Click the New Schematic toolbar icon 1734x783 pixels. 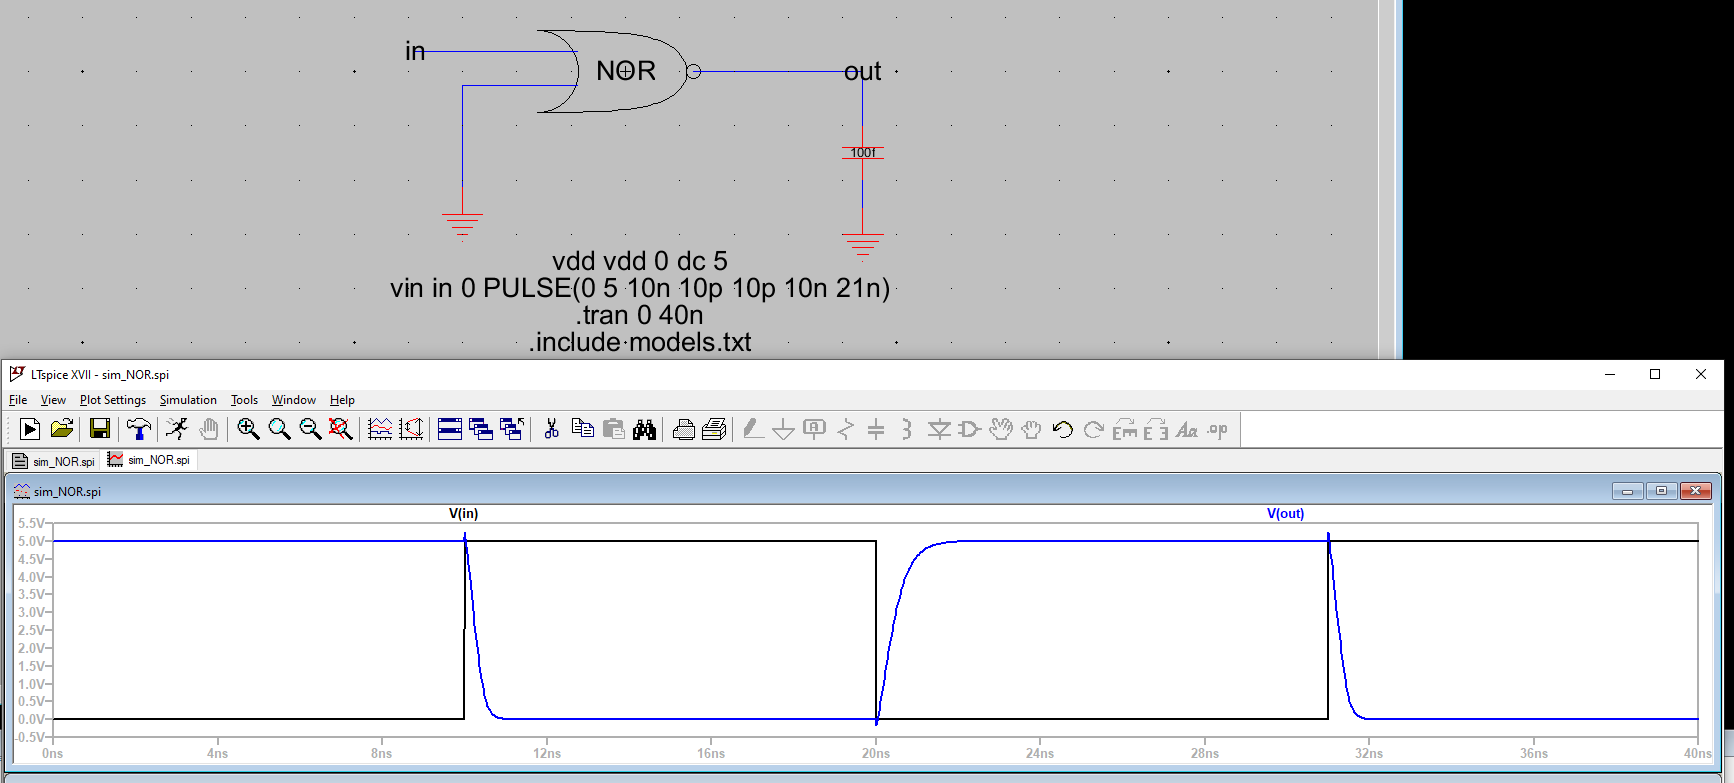[30, 429]
